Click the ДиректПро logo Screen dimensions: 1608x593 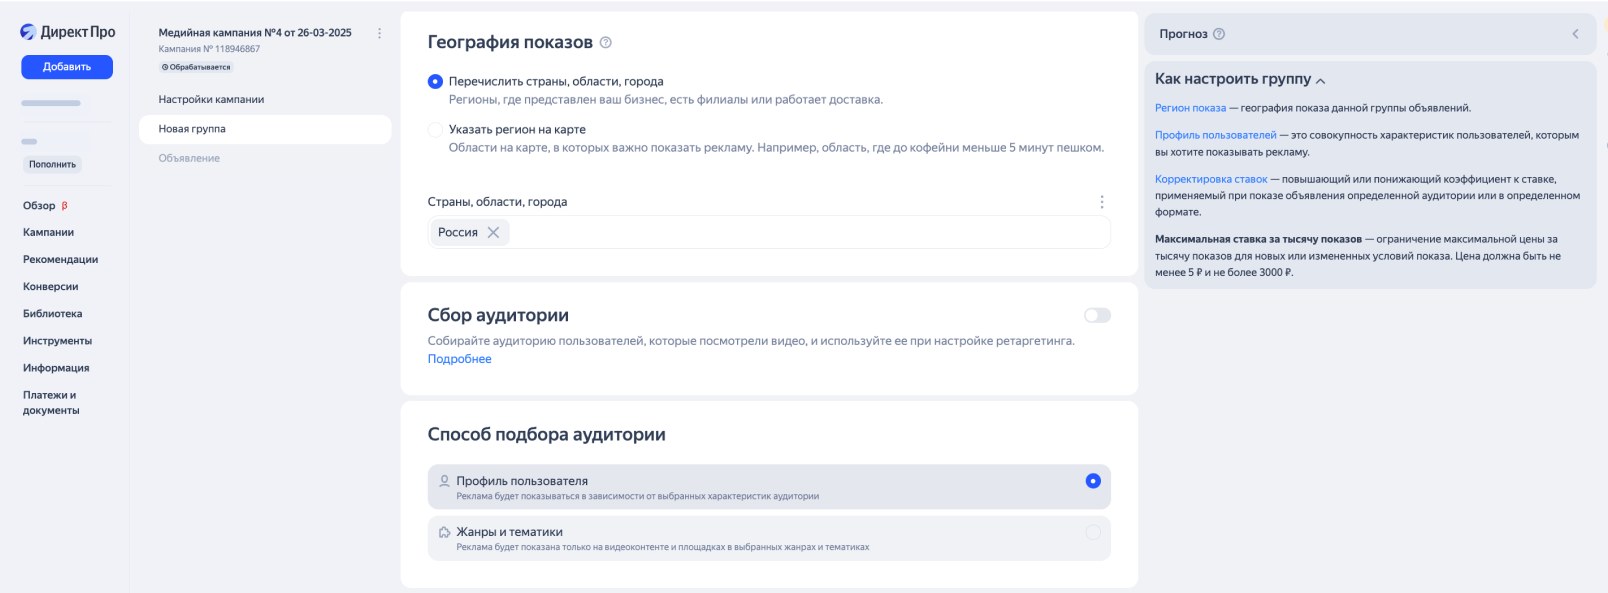pos(68,32)
